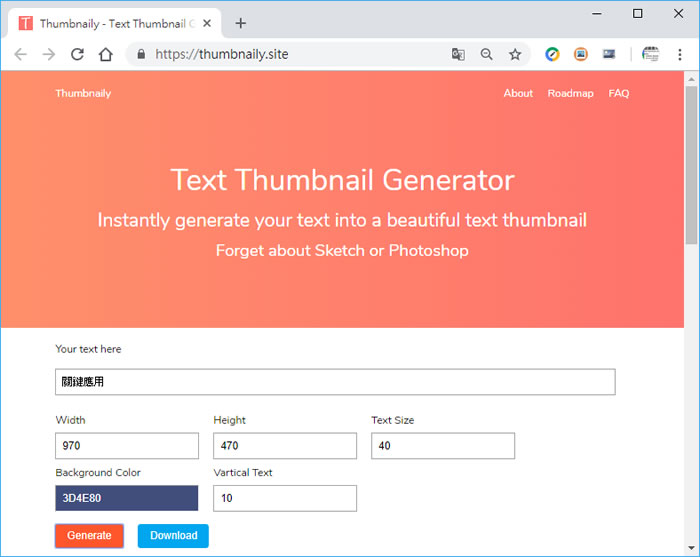
Task: Click the browser back arrow
Action: point(20,55)
